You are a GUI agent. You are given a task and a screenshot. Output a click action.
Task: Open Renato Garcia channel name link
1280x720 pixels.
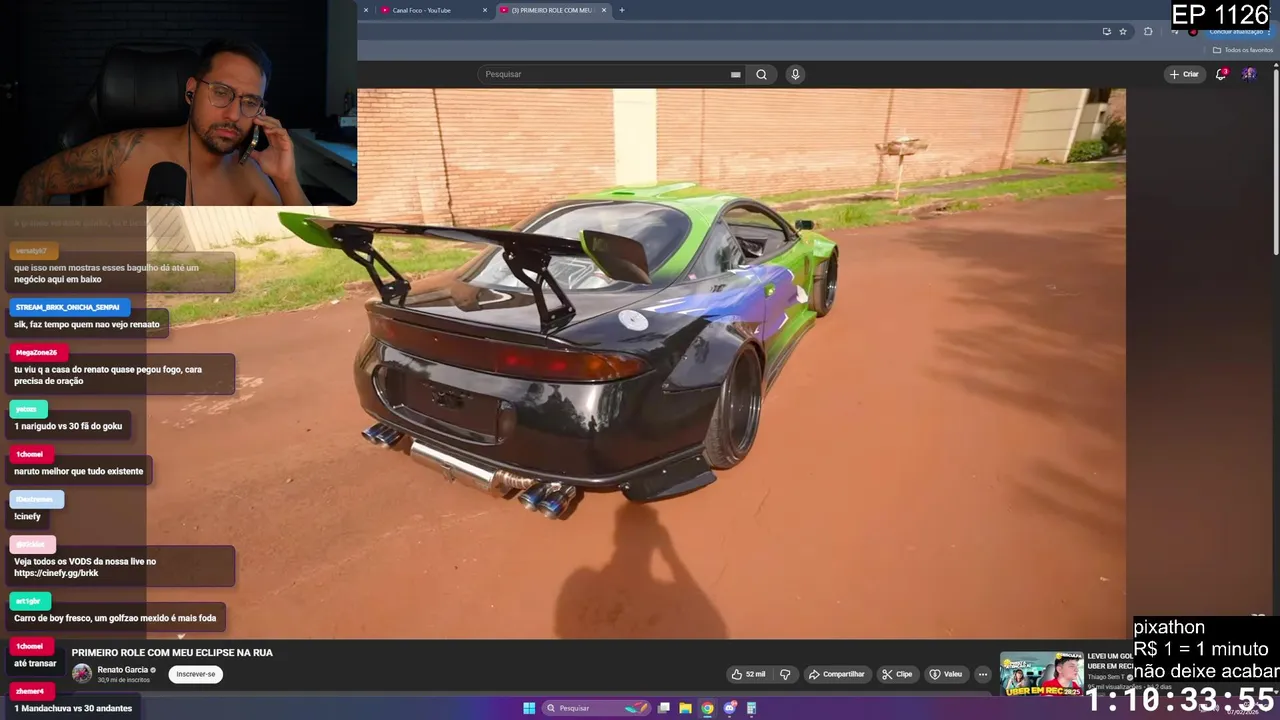123,669
